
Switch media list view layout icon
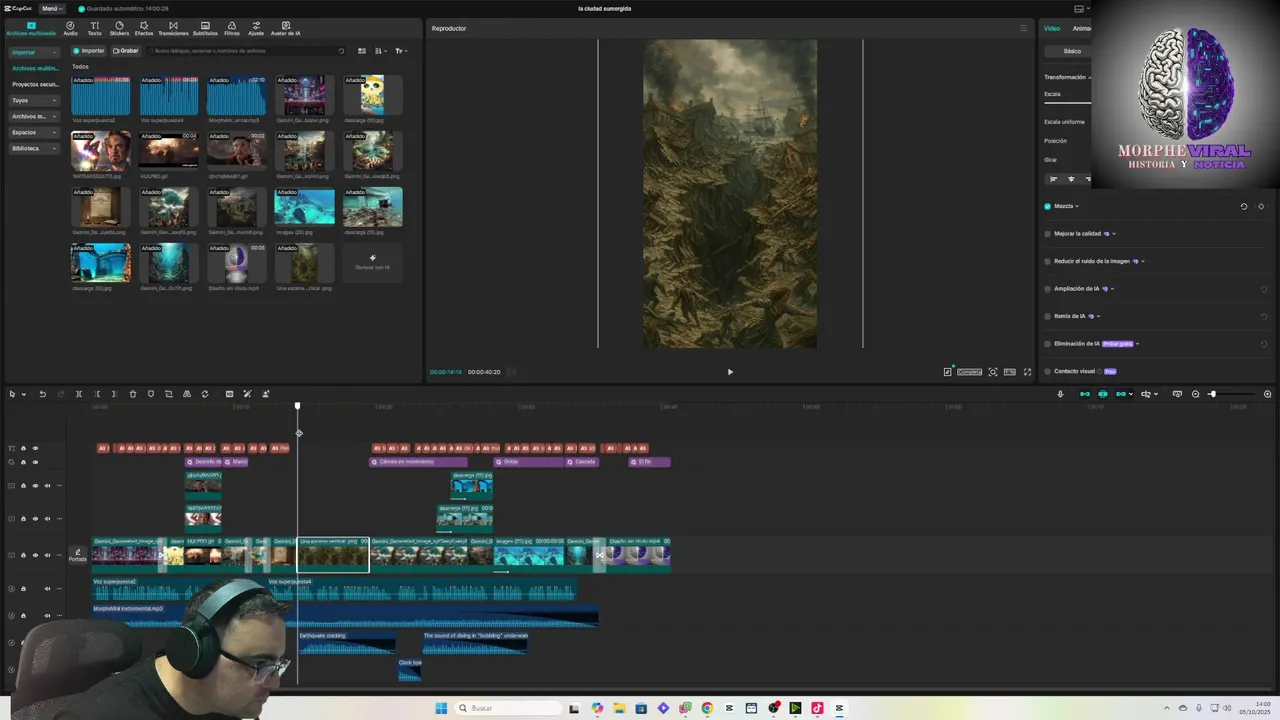(362, 51)
